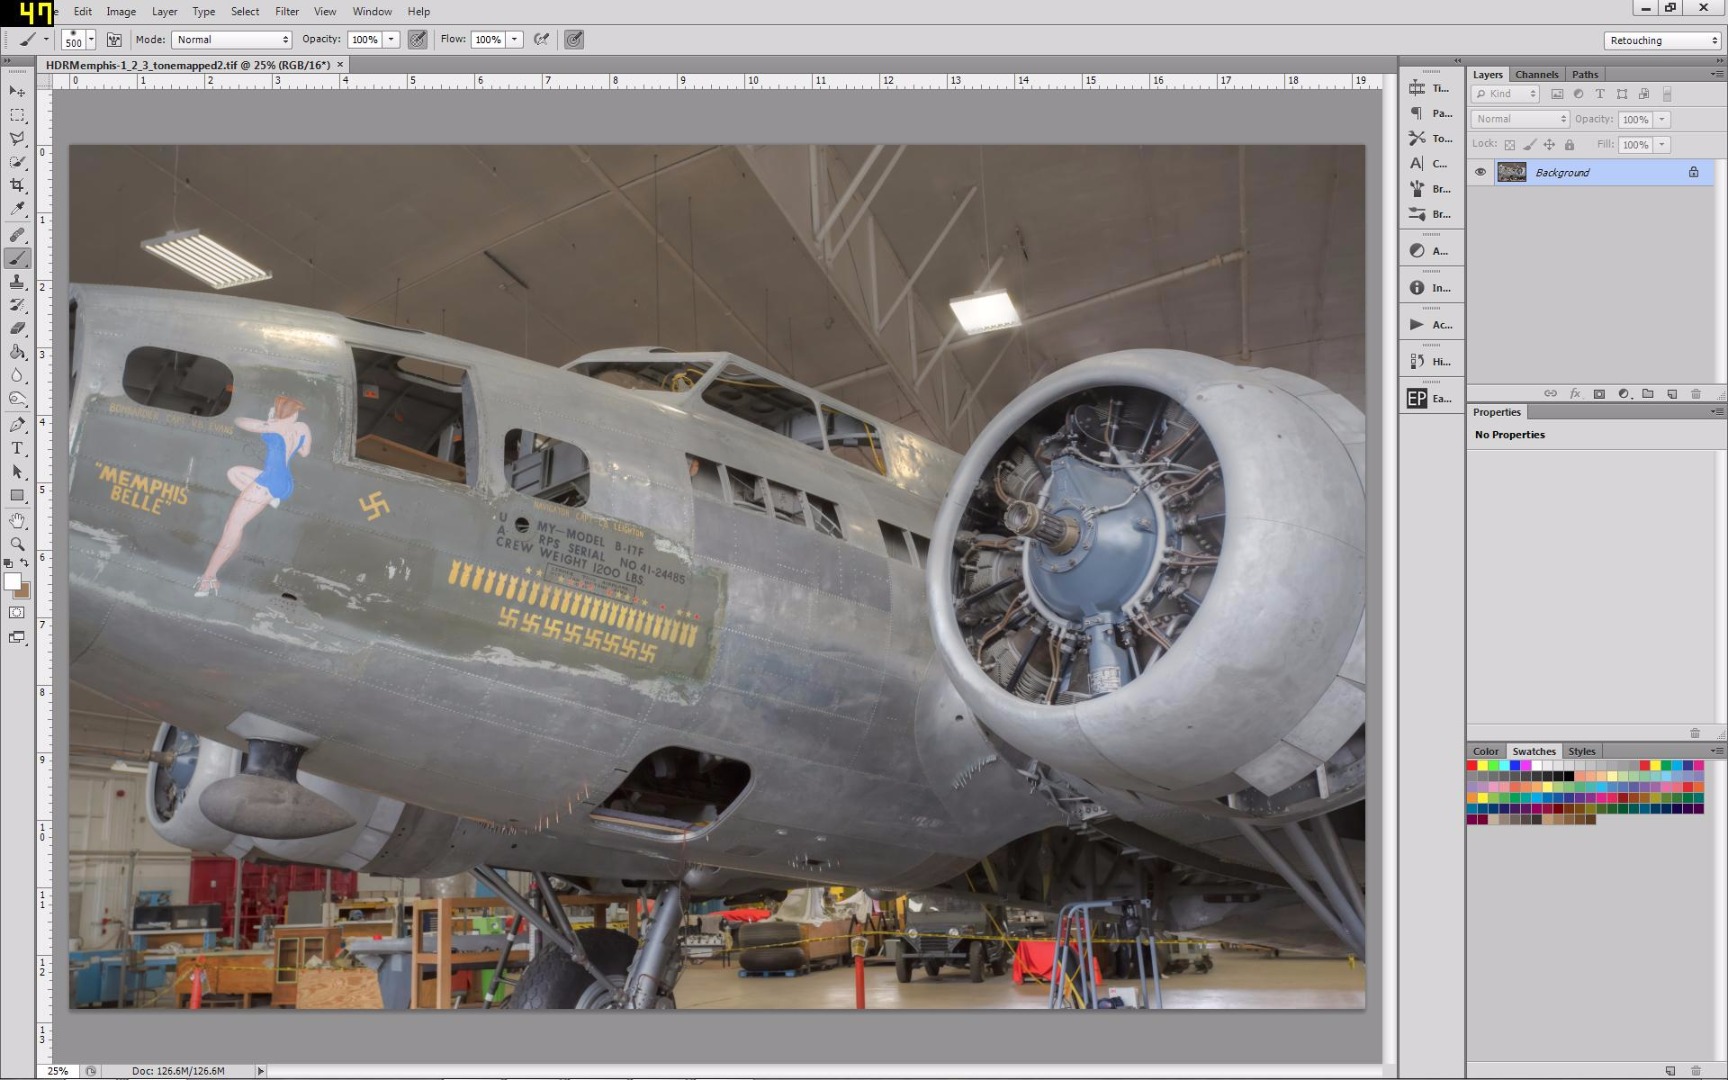Expand the collapsed Info panel

click(1430, 287)
